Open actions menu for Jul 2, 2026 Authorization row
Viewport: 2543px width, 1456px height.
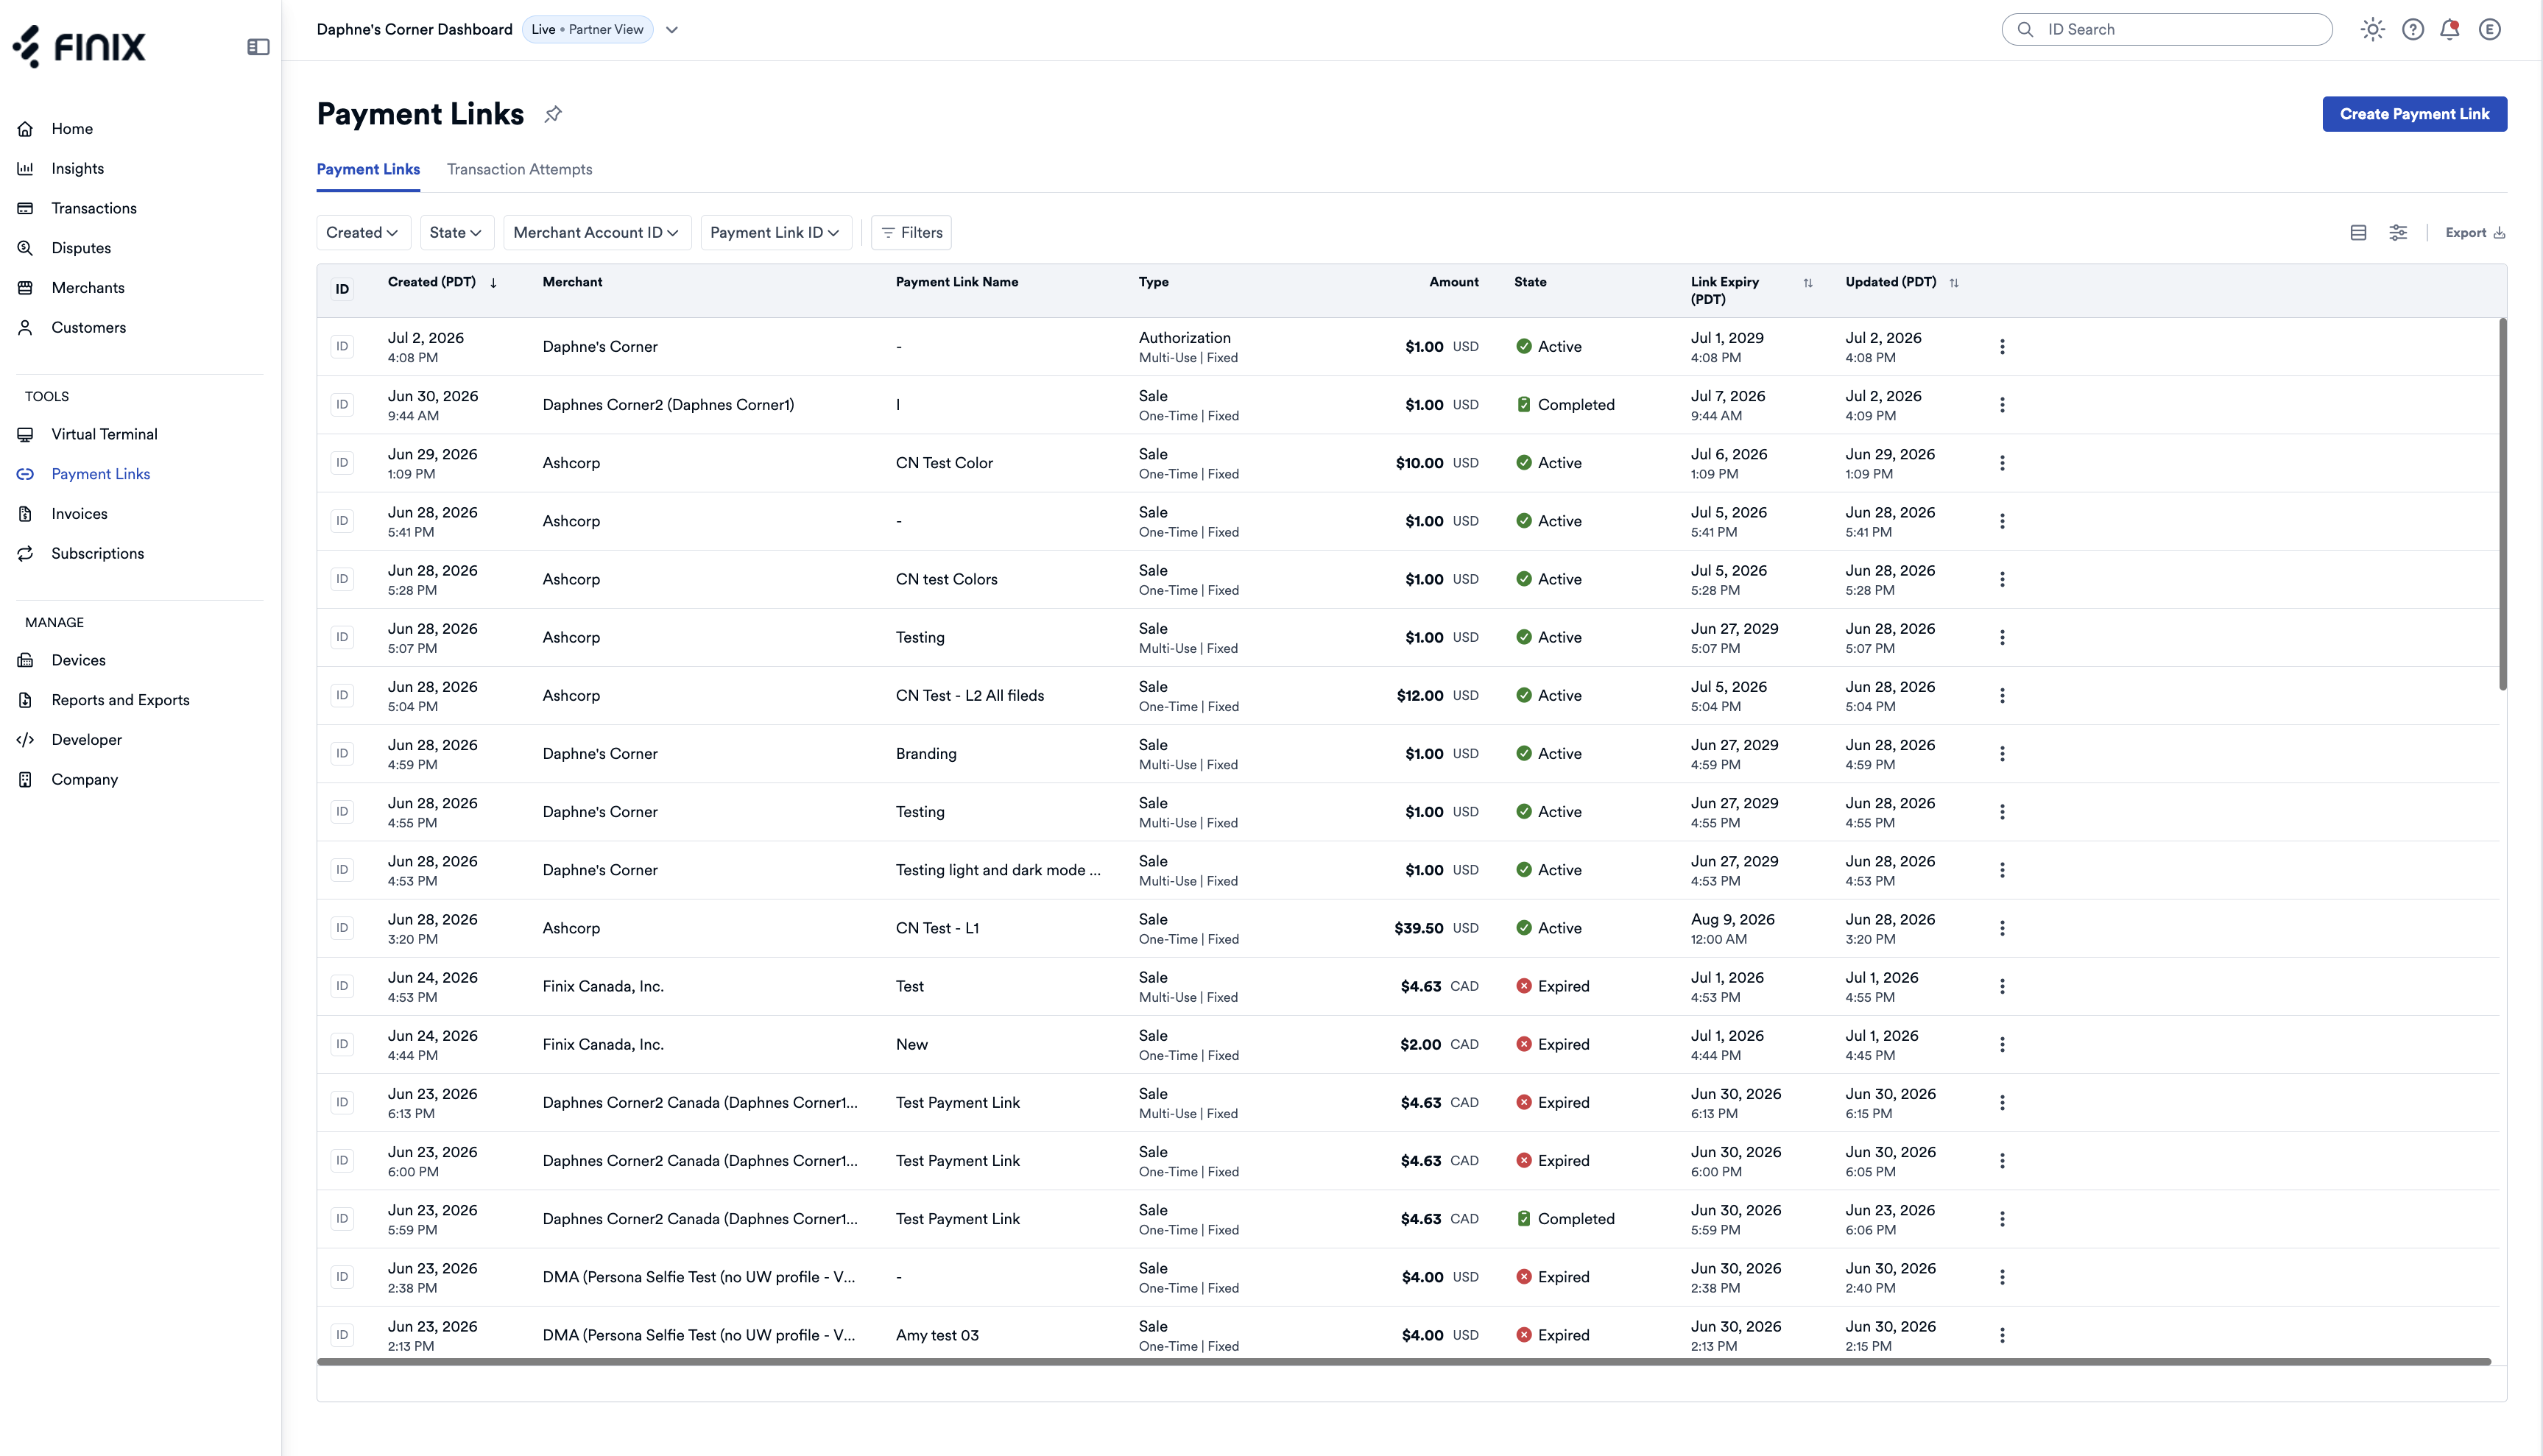[2002, 347]
